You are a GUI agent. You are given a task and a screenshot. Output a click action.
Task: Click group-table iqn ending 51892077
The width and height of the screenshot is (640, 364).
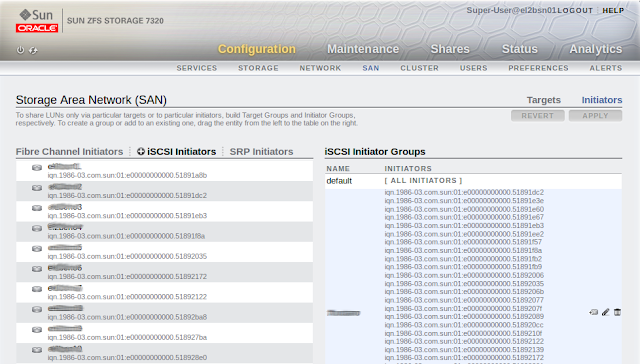coord(464,300)
